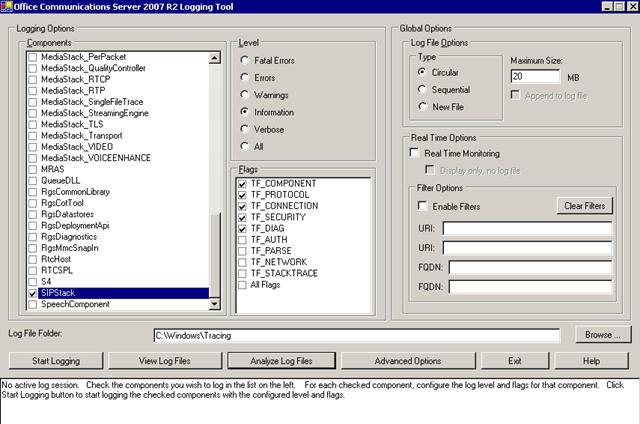Viewport: 640px width, 424px height.
Task: Uncheck the TF_COMPONENT flag
Action: tap(242, 184)
